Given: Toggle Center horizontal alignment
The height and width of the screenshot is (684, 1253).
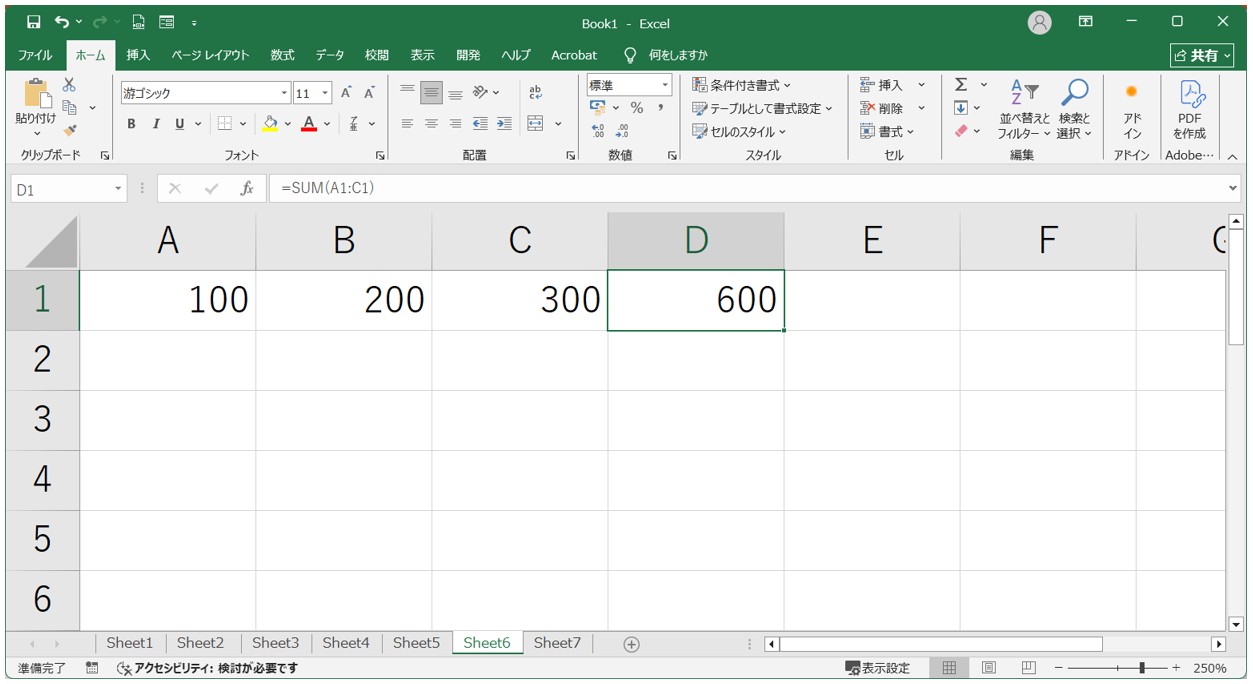Looking at the screenshot, I should click(x=431, y=124).
